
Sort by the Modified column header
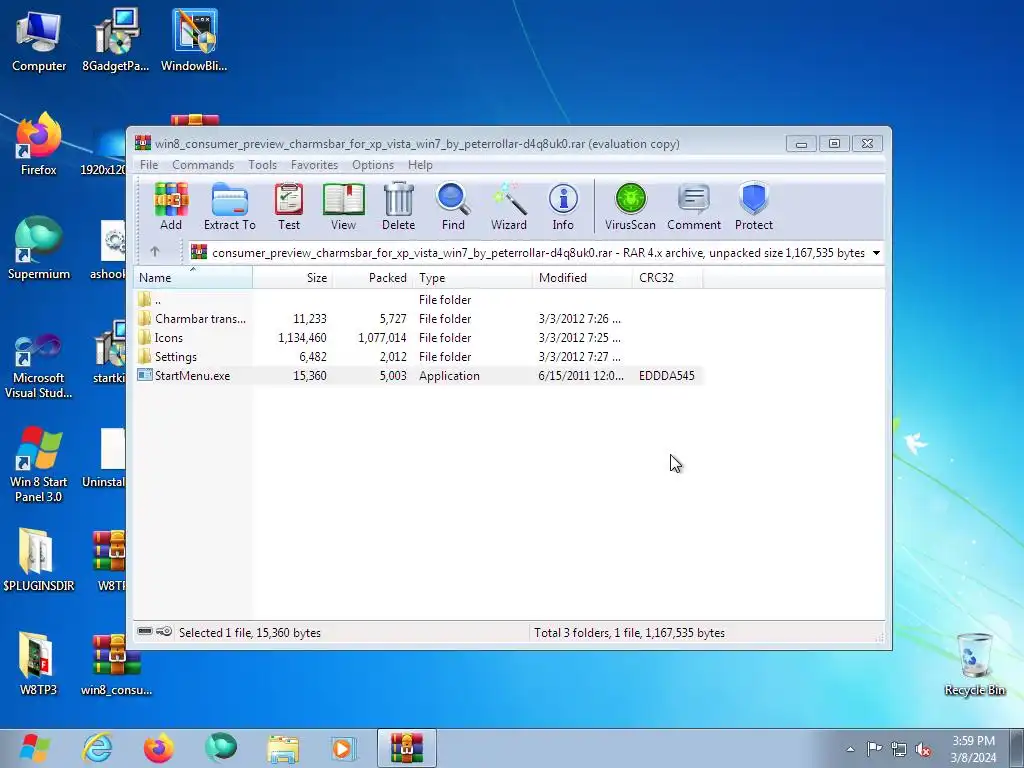[x=583, y=278]
